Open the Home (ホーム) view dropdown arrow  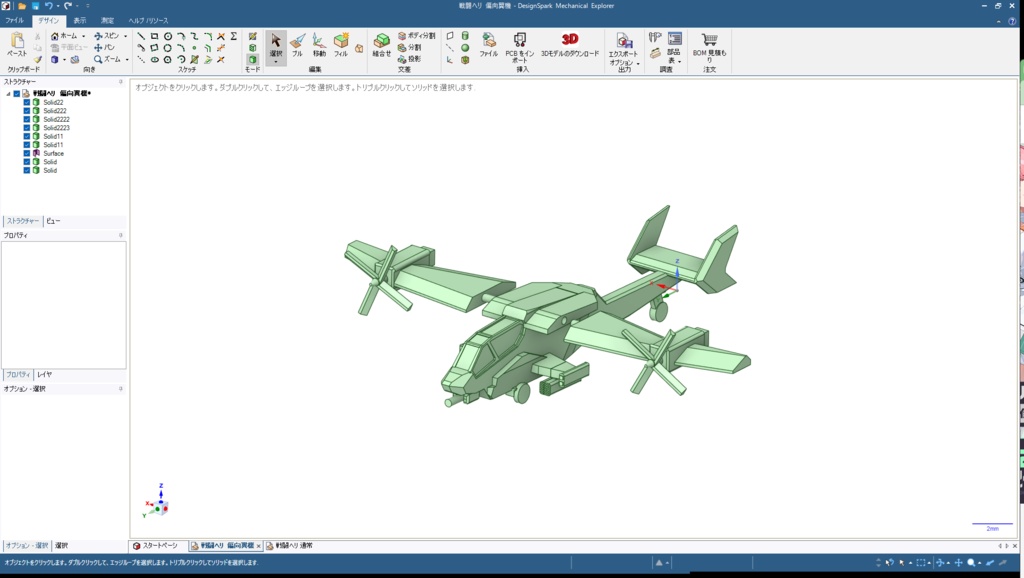pyautogui.click(x=84, y=37)
